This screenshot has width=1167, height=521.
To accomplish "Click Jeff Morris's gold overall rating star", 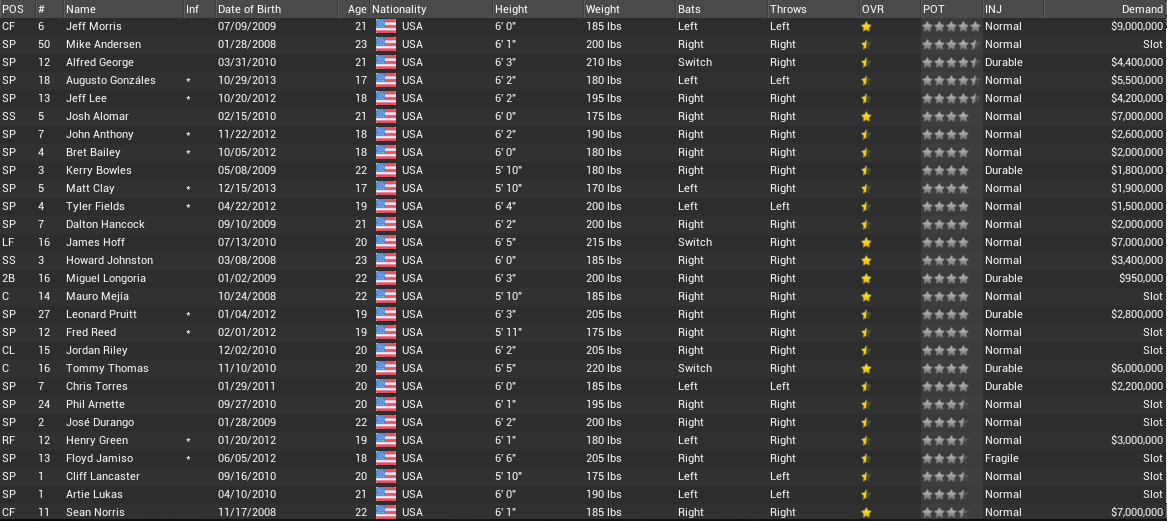I will [866, 27].
